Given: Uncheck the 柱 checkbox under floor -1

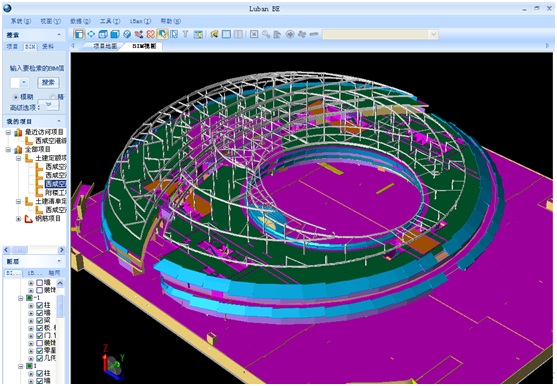Looking at the screenshot, I should (39, 305).
